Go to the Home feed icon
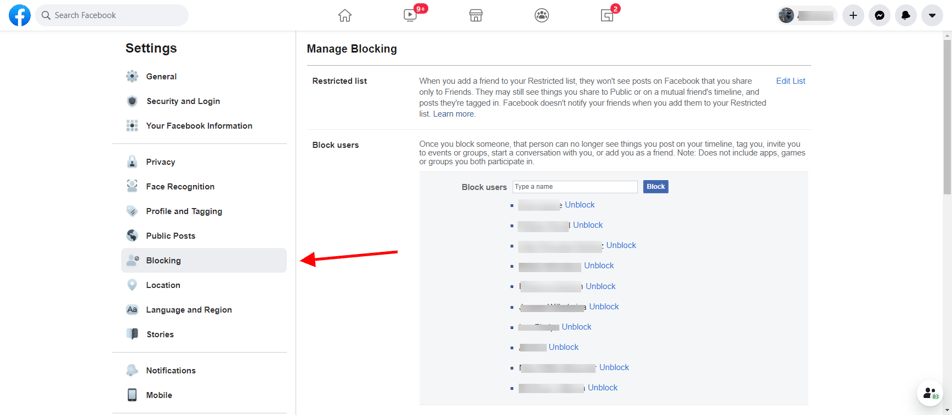This screenshot has width=952, height=415. coord(345,16)
